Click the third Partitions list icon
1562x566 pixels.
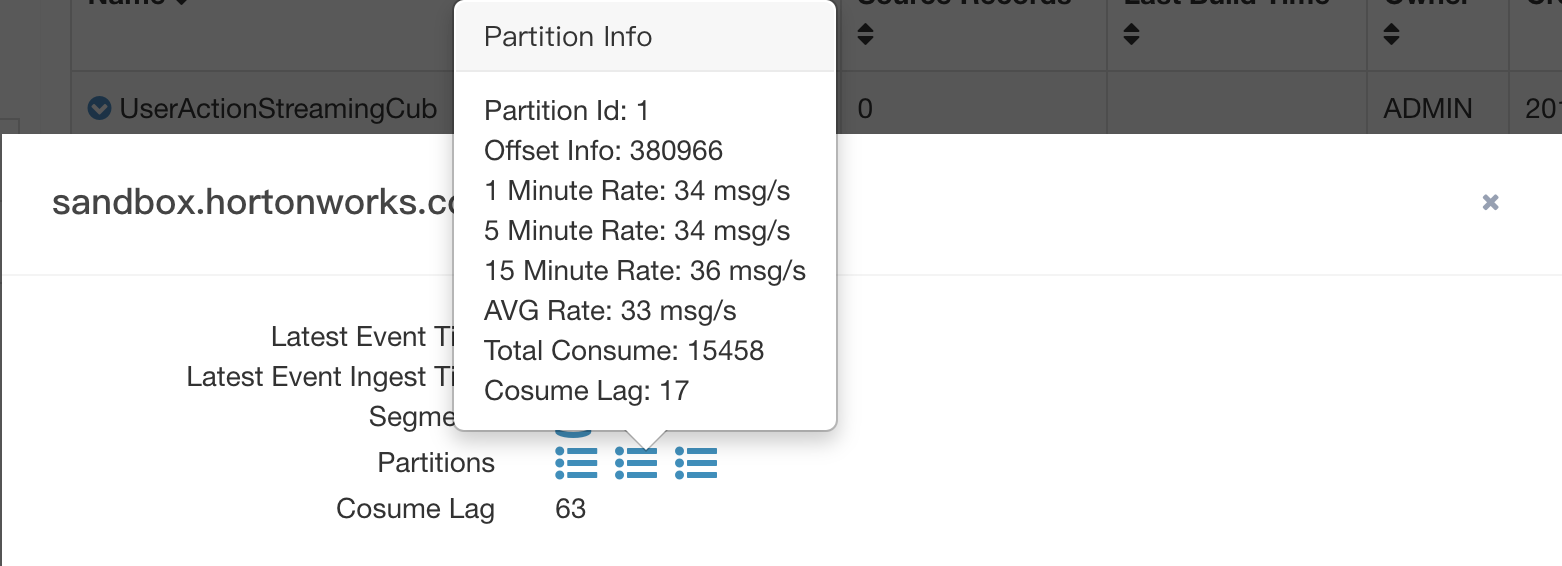pyautogui.click(x=696, y=463)
